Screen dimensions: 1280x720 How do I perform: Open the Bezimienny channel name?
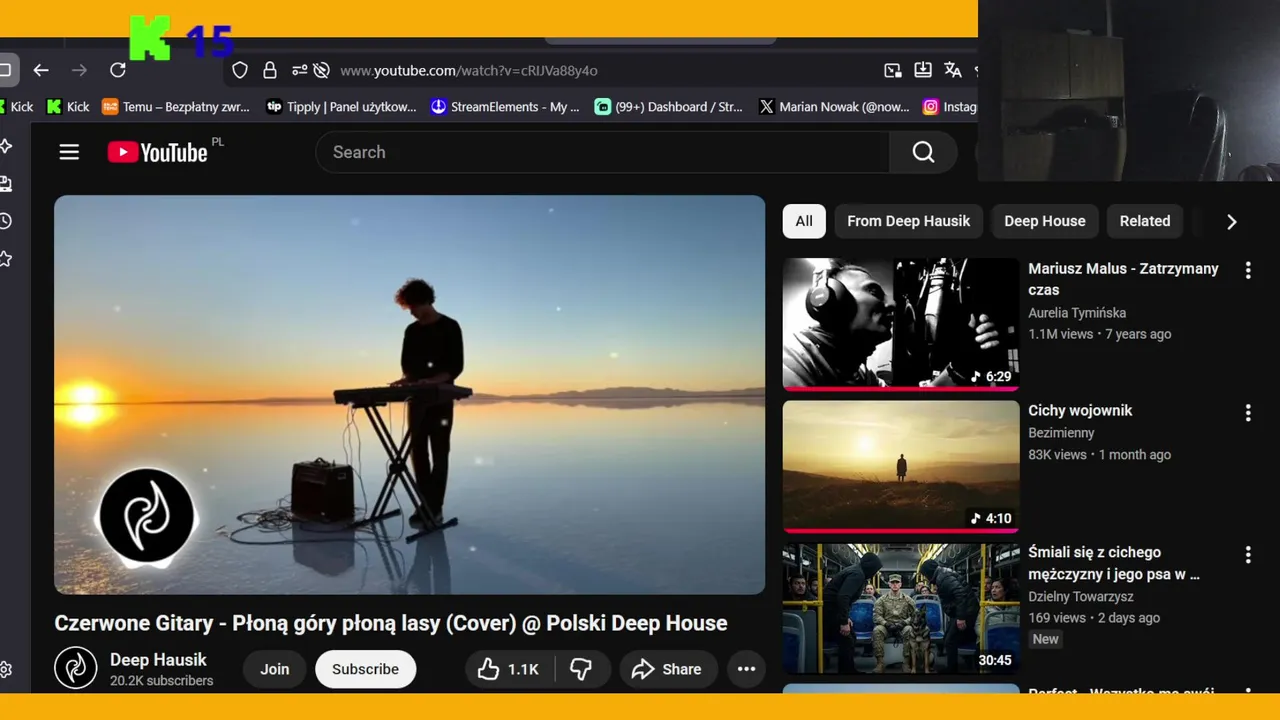(x=1061, y=433)
